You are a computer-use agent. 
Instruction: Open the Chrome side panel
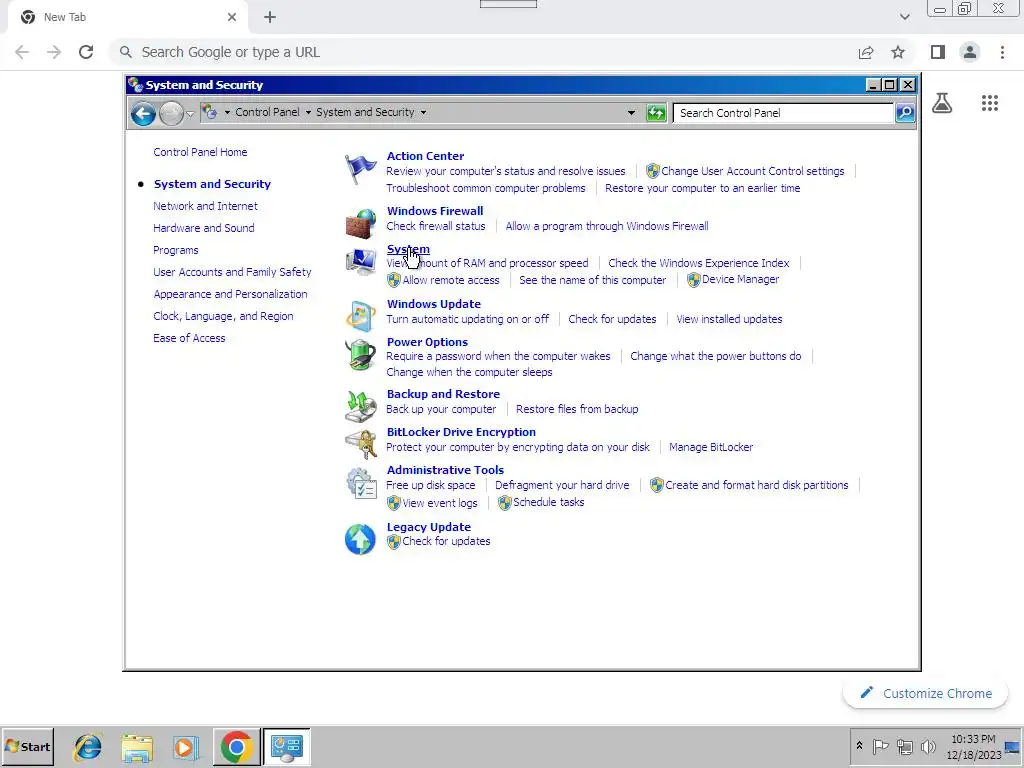click(938, 52)
